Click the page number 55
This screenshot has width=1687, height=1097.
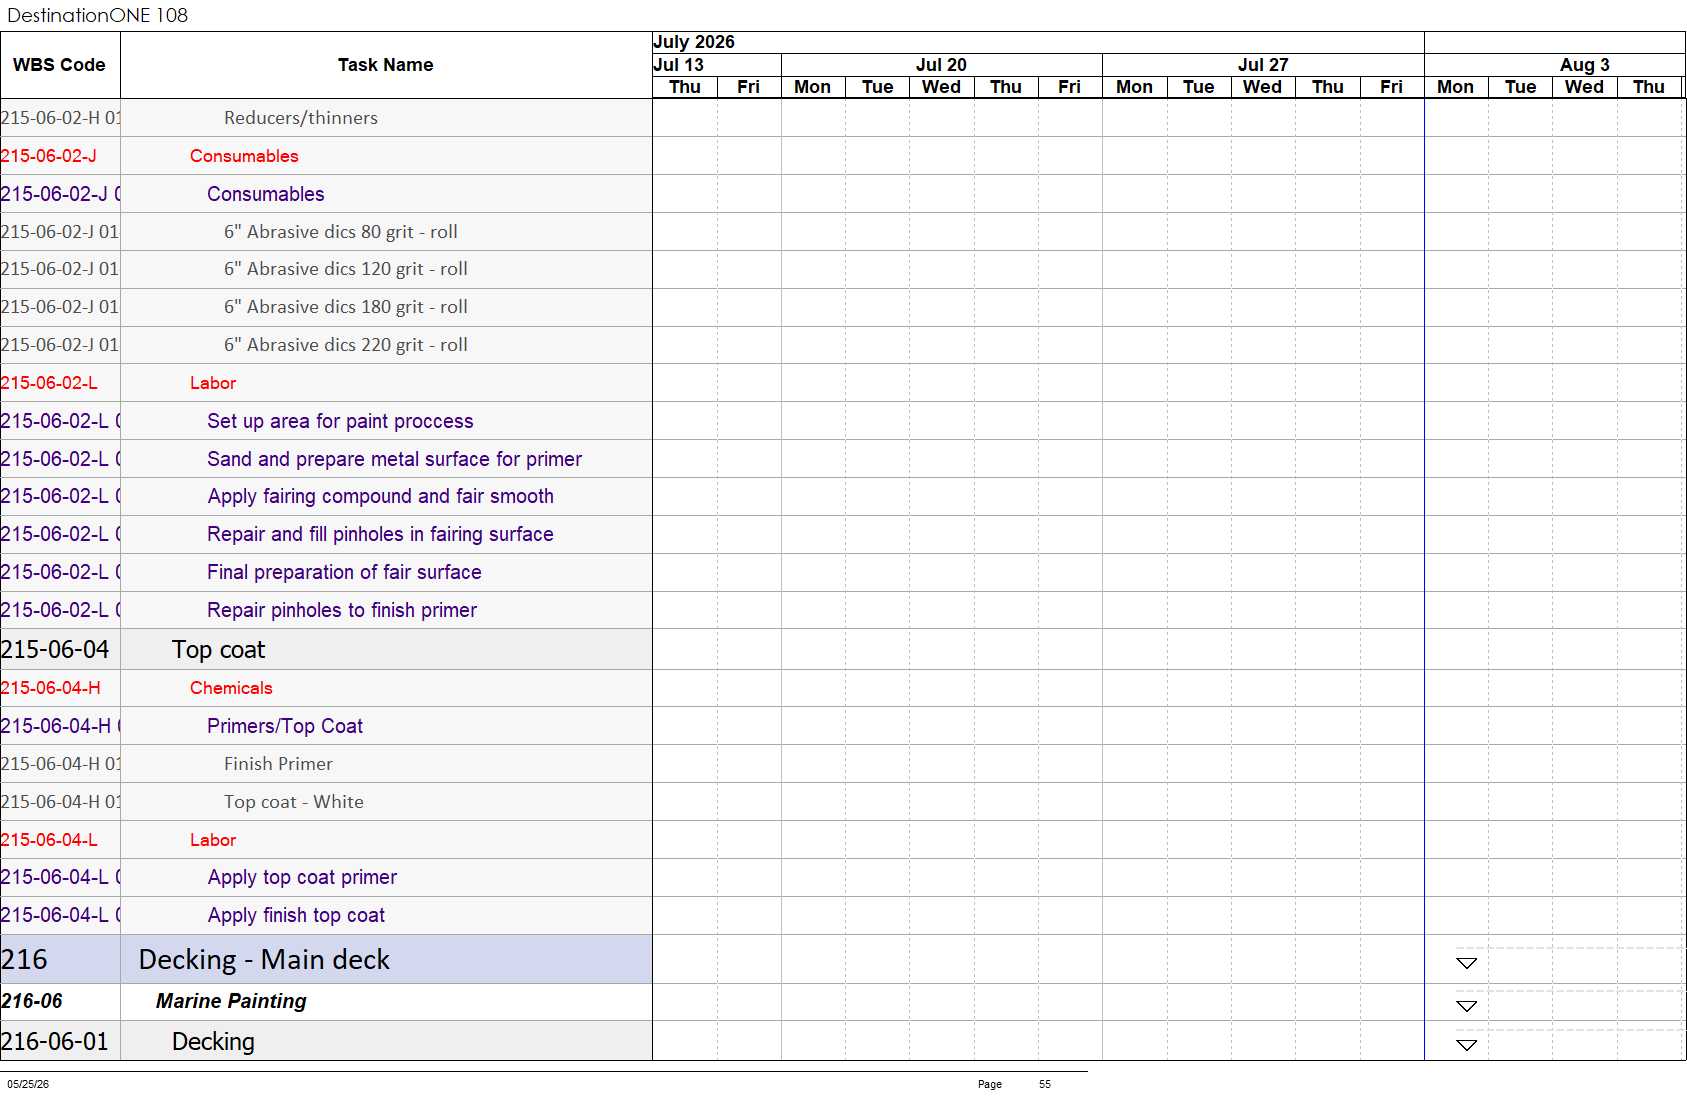pos(1045,1084)
